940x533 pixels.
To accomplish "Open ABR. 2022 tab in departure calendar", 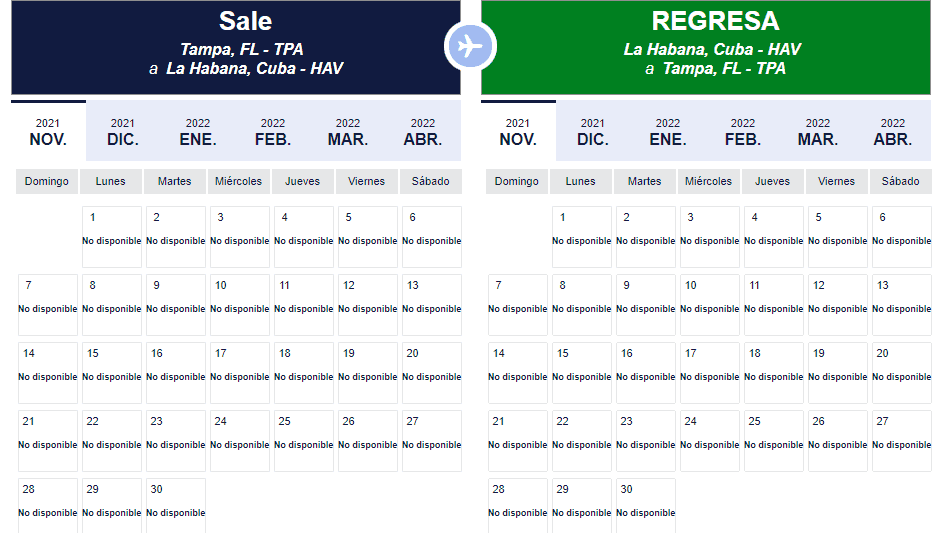I will [x=423, y=131].
